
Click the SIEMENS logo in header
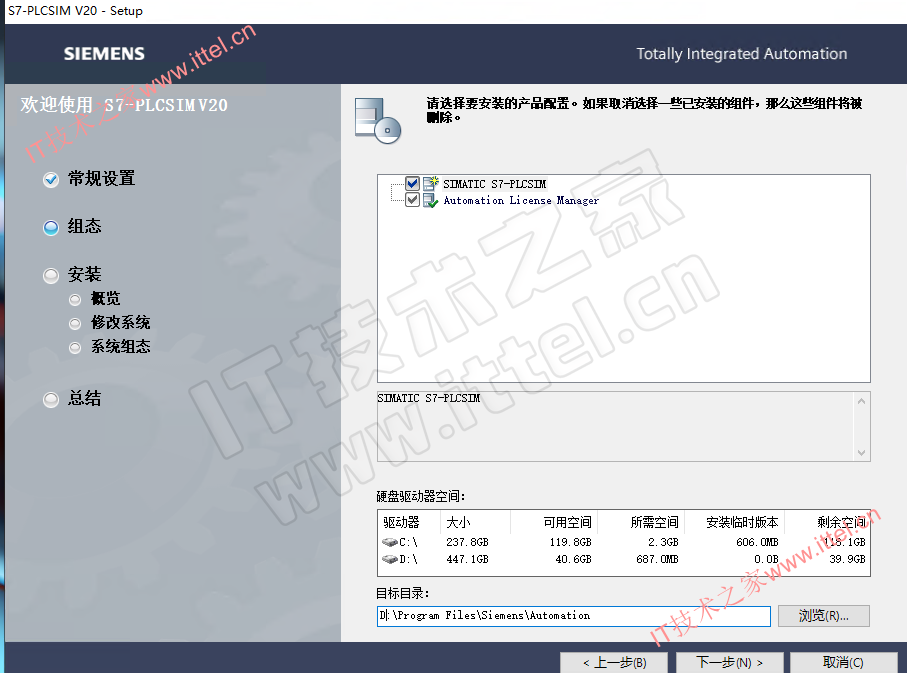104,54
